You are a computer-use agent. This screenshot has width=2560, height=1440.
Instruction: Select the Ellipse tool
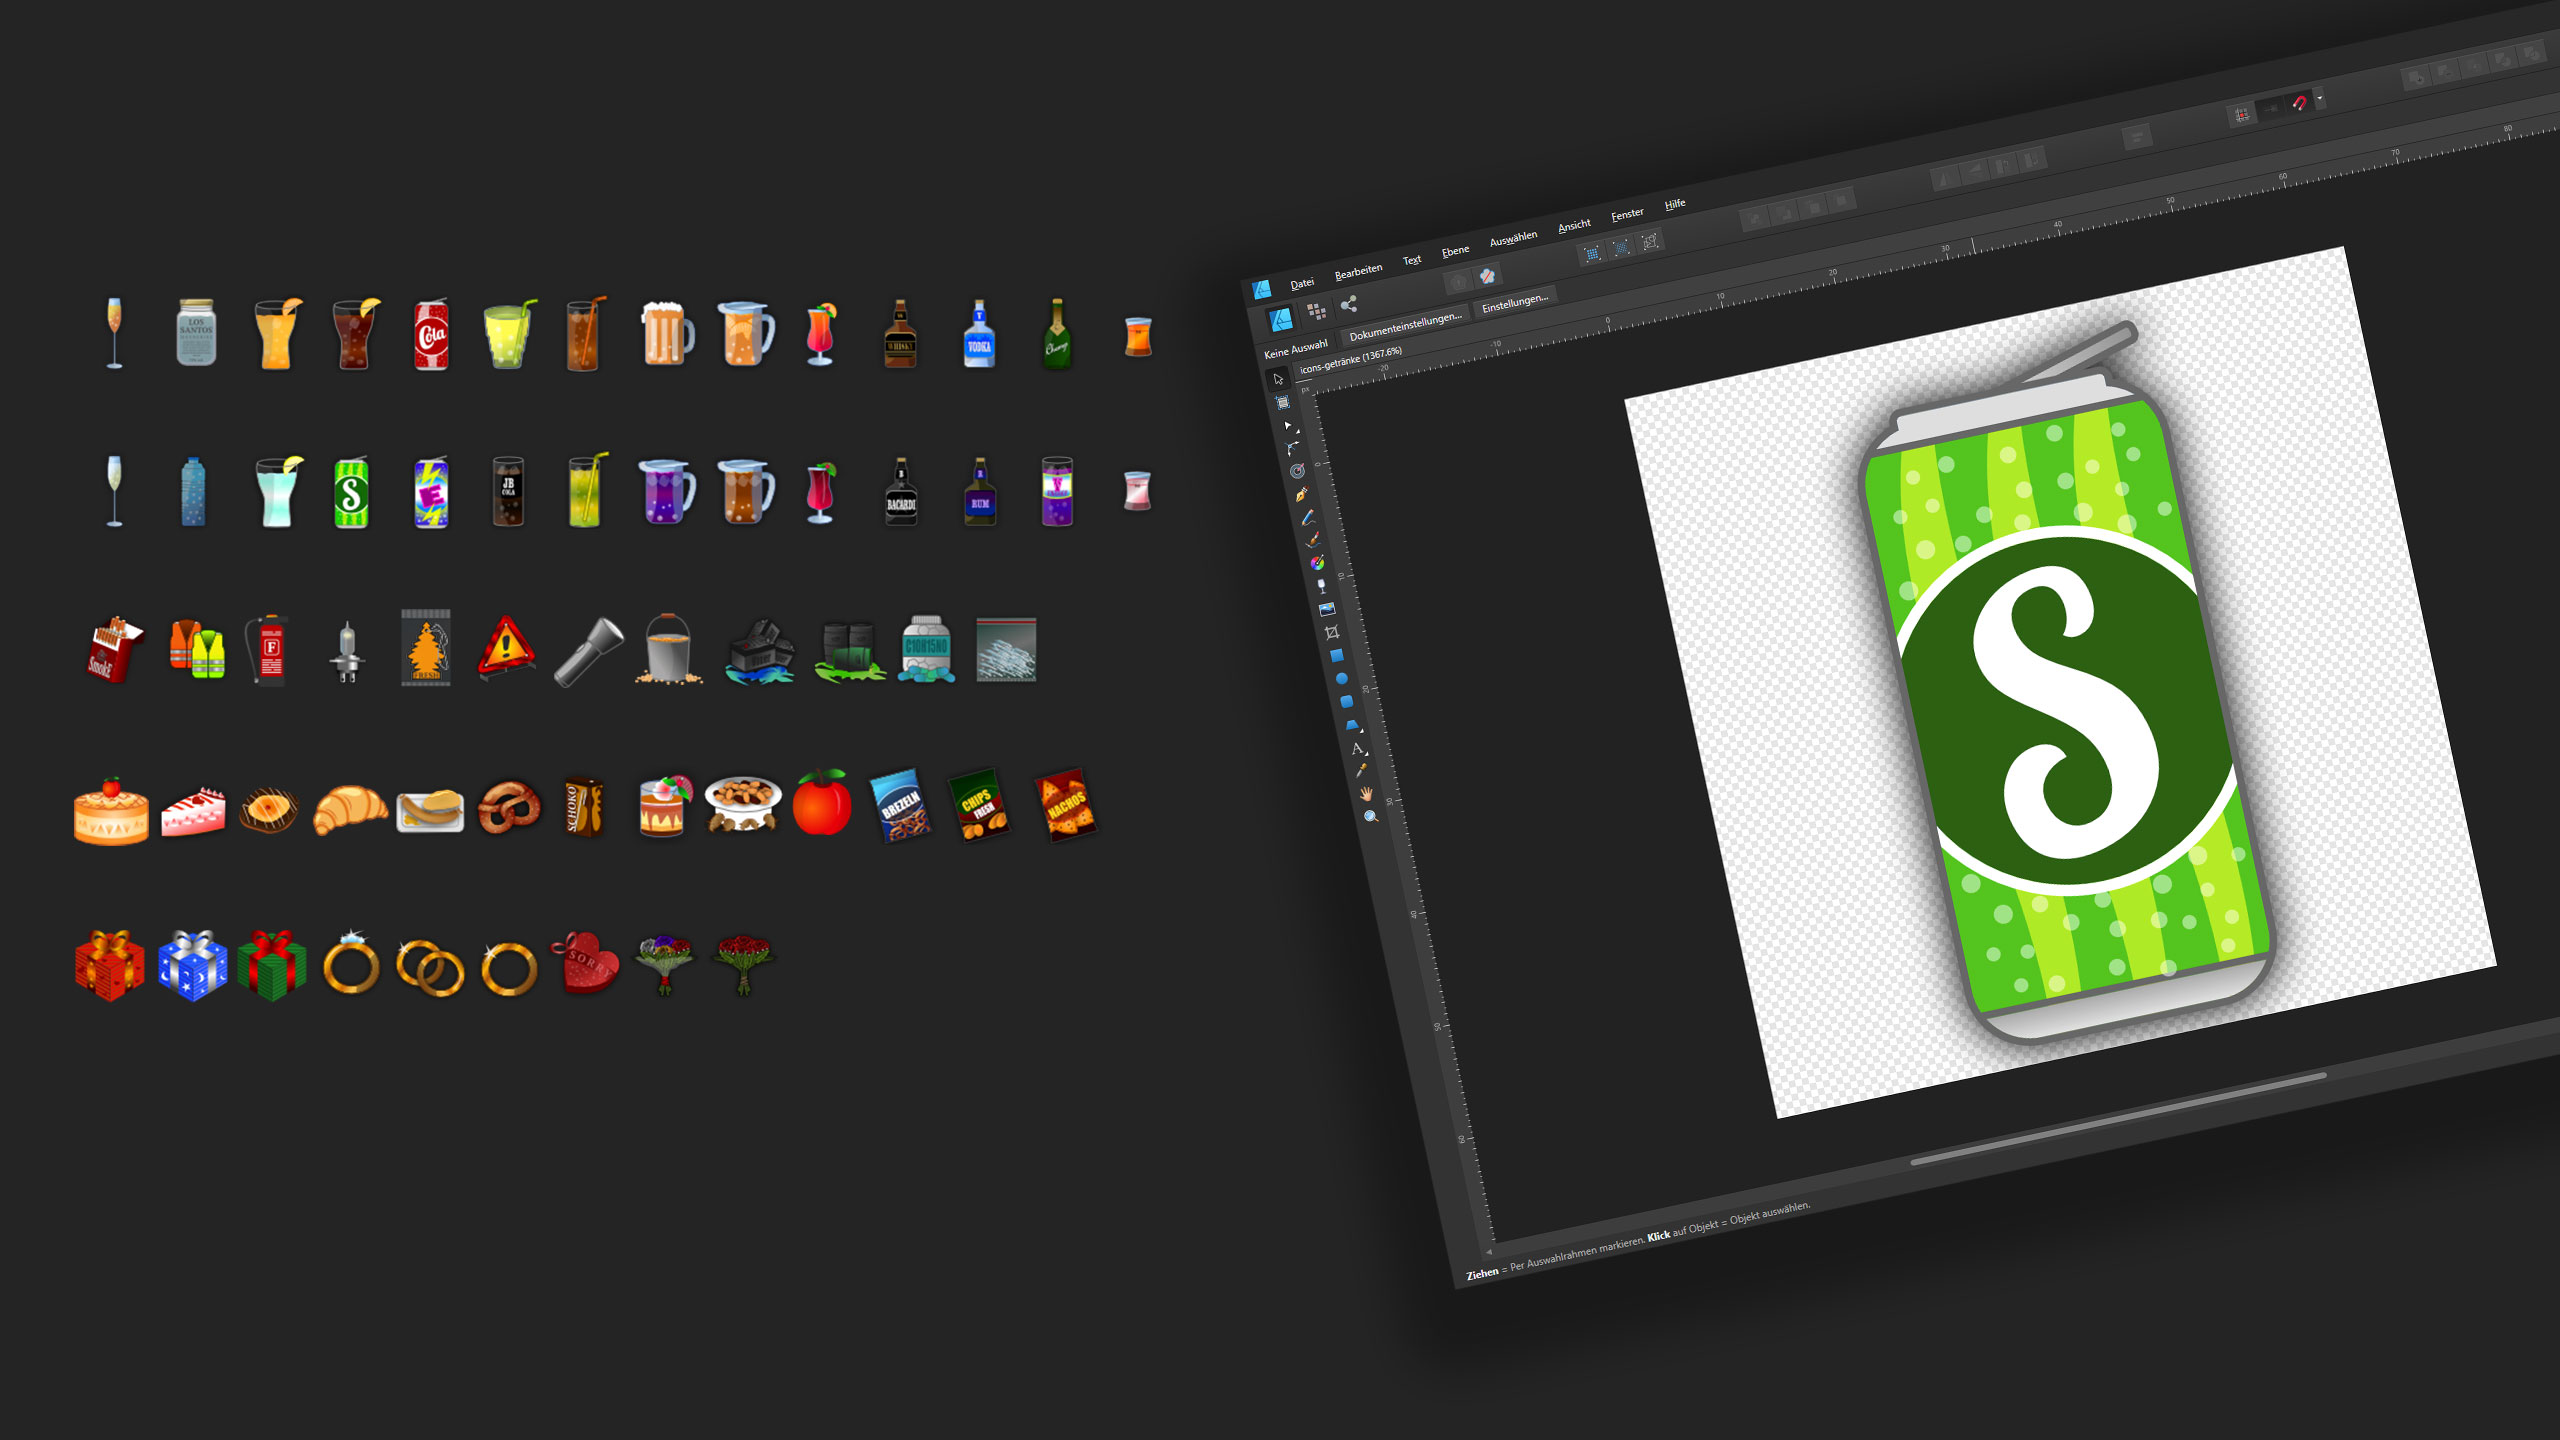coord(1342,678)
